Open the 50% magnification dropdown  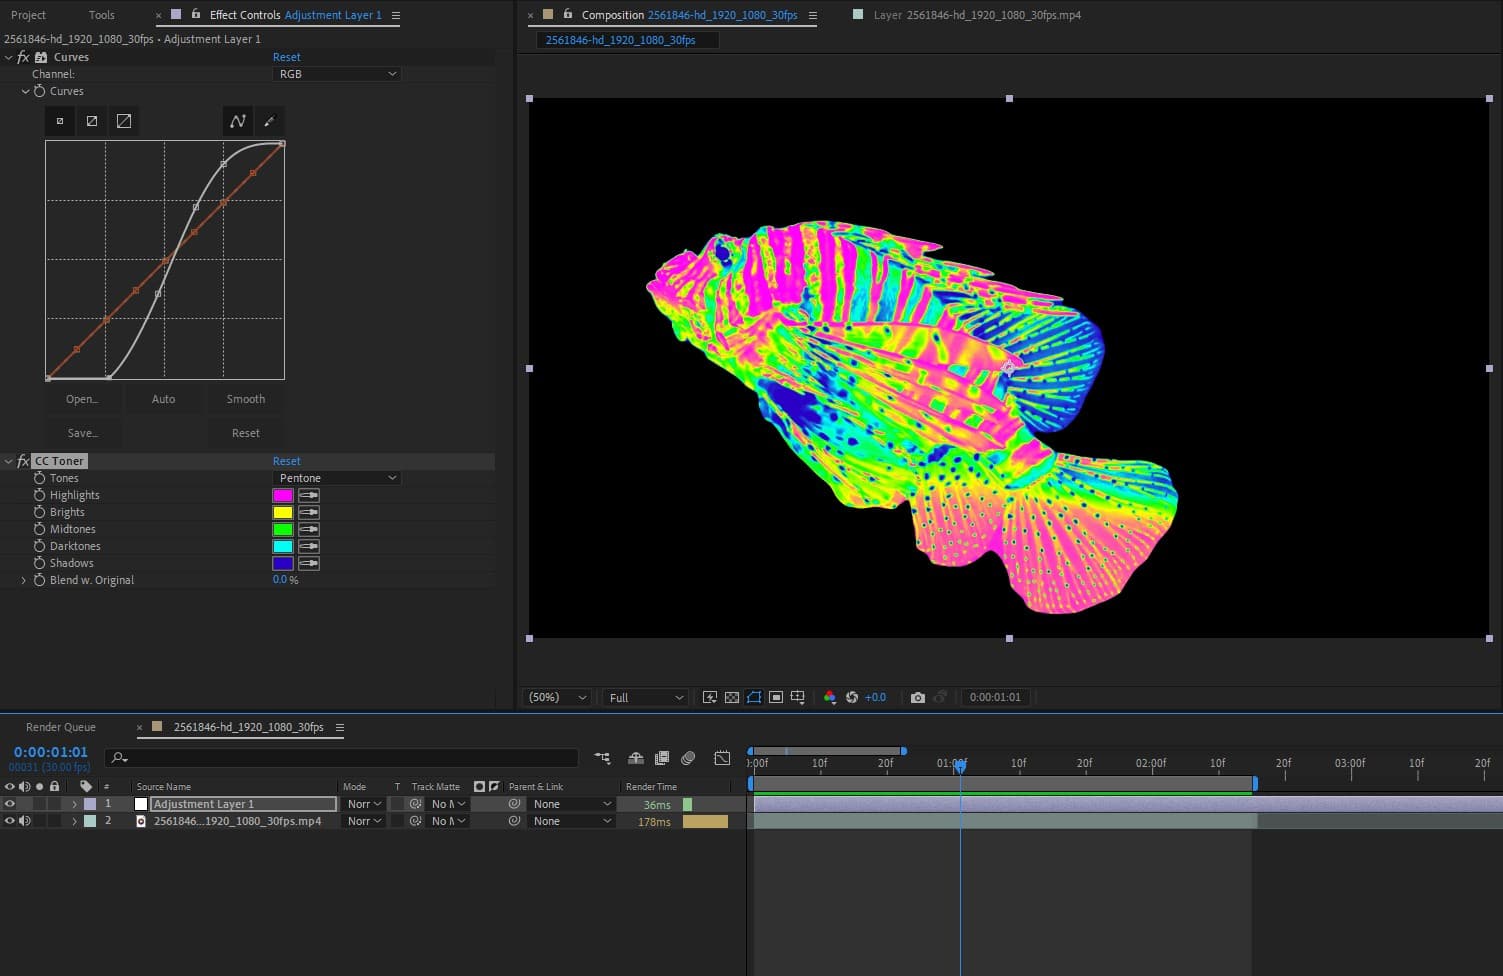[557, 697]
